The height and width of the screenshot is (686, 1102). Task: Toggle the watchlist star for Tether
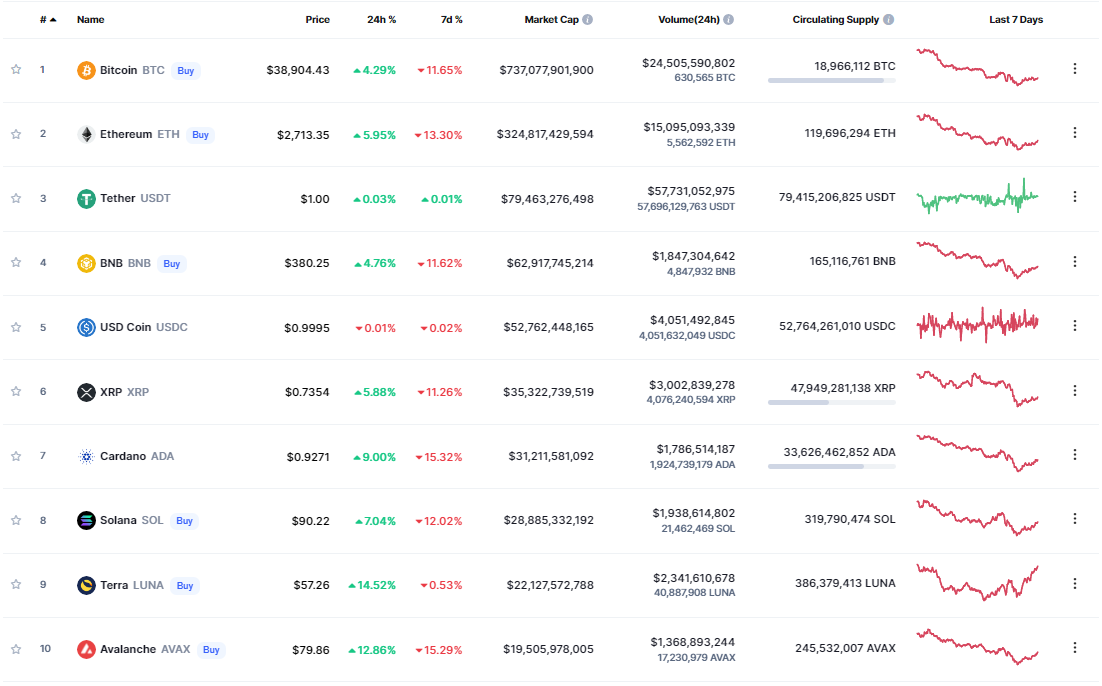16,198
